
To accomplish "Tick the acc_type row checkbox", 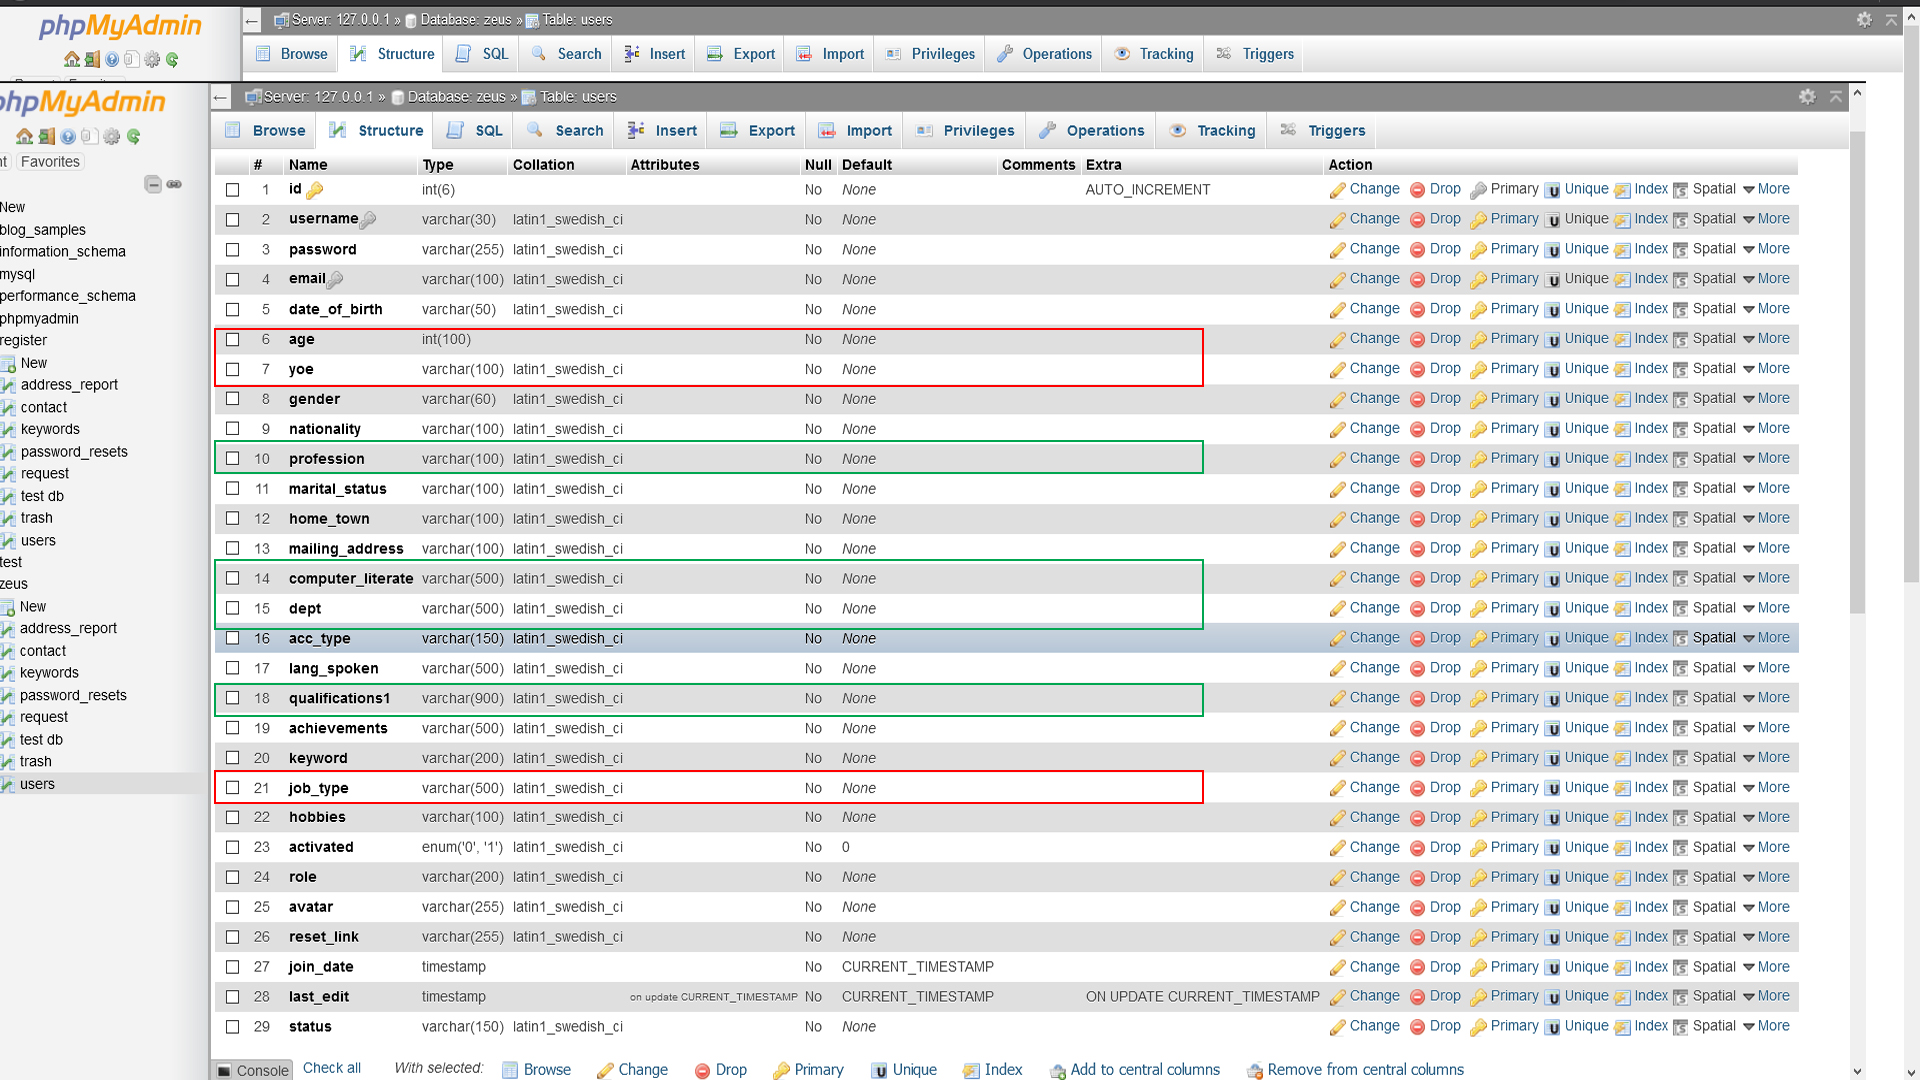I will [x=233, y=638].
